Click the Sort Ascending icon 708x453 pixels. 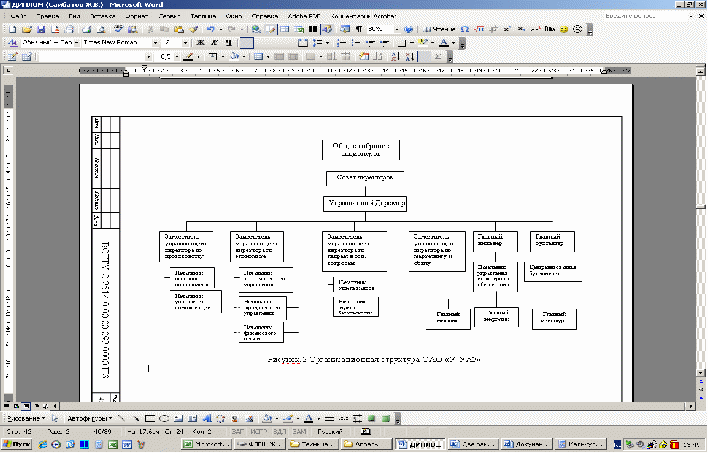[x=395, y=56]
